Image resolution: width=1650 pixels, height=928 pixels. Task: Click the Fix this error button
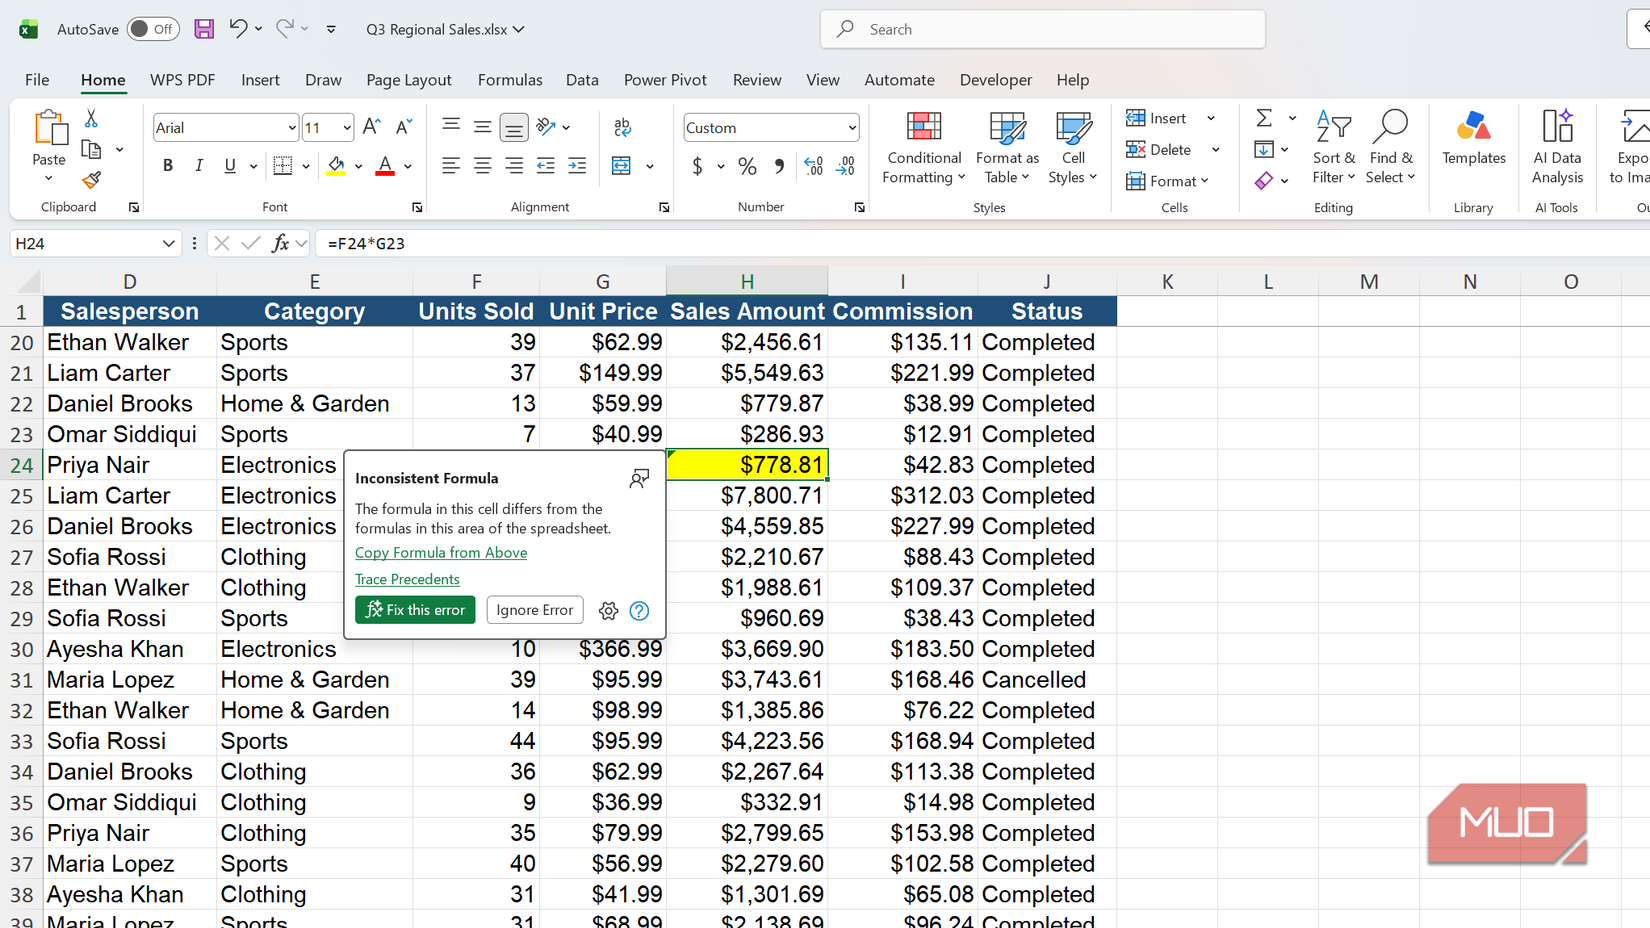click(415, 610)
